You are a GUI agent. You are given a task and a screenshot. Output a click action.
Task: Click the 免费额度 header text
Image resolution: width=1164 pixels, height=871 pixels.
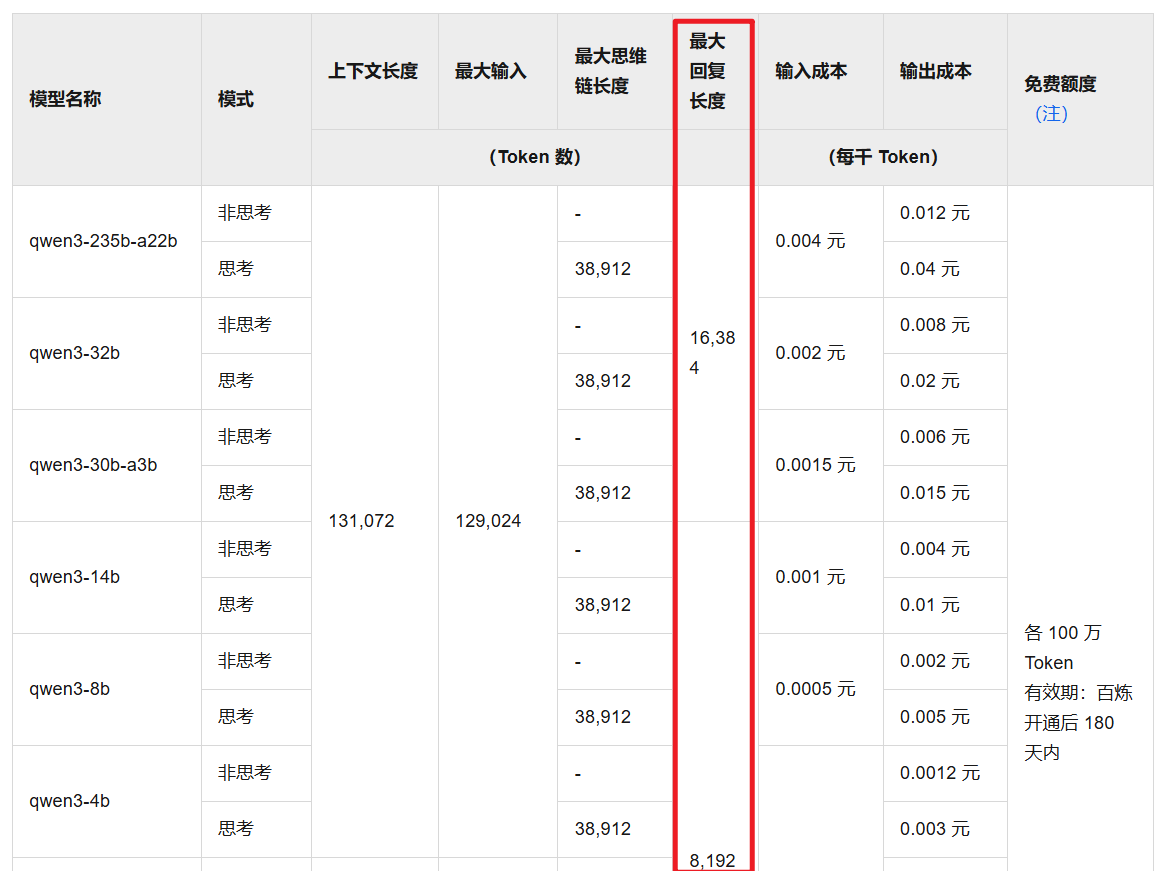coord(1060,84)
